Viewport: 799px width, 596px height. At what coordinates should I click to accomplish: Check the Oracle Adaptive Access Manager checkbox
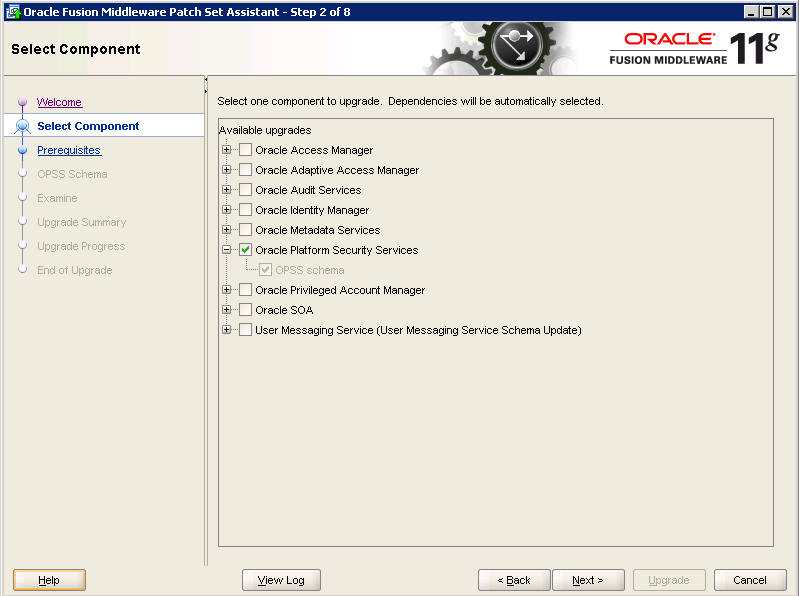[246, 170]
